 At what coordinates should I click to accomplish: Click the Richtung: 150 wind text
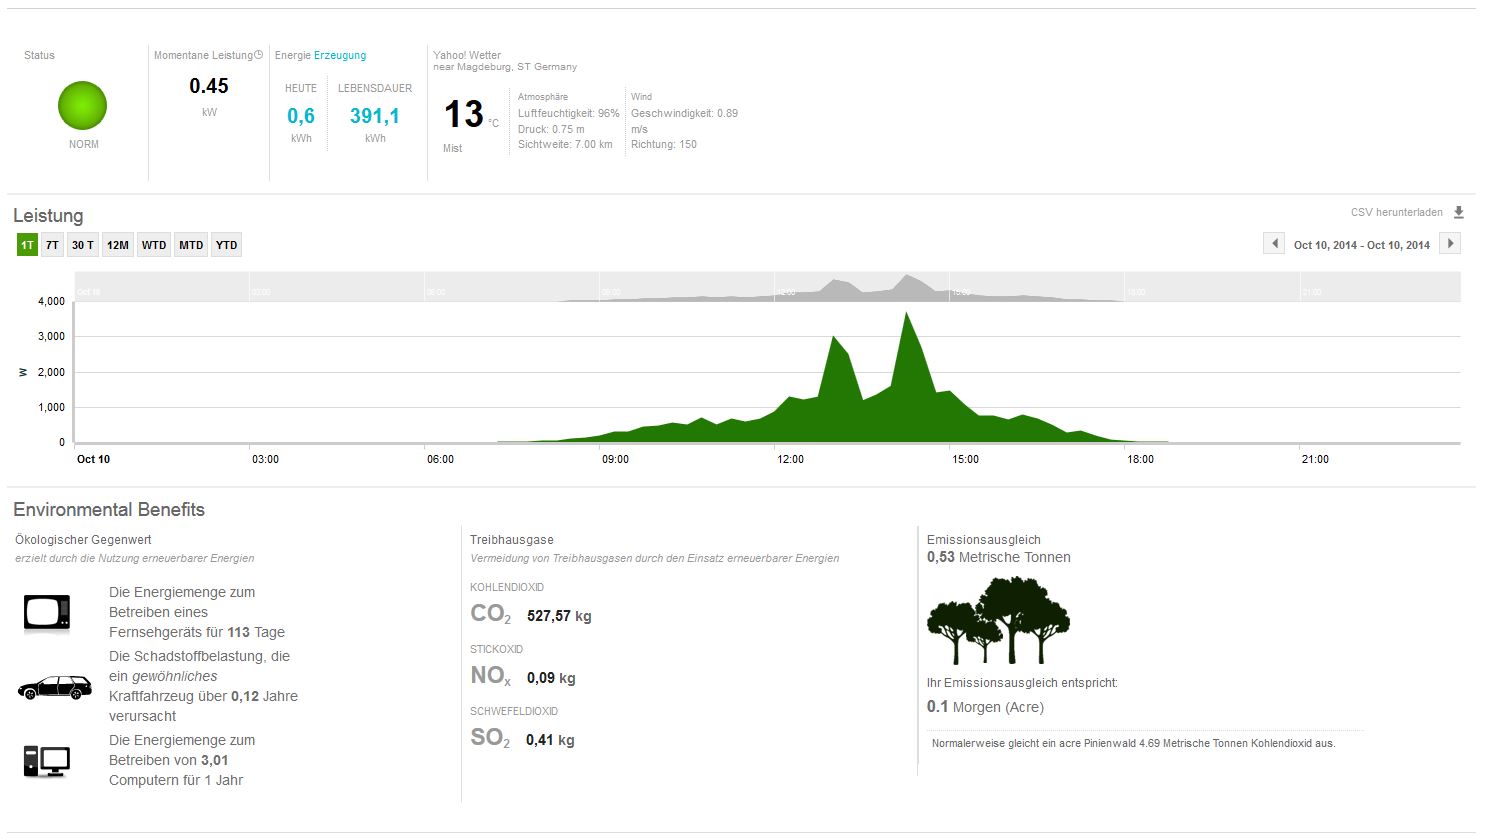point(664,144)
